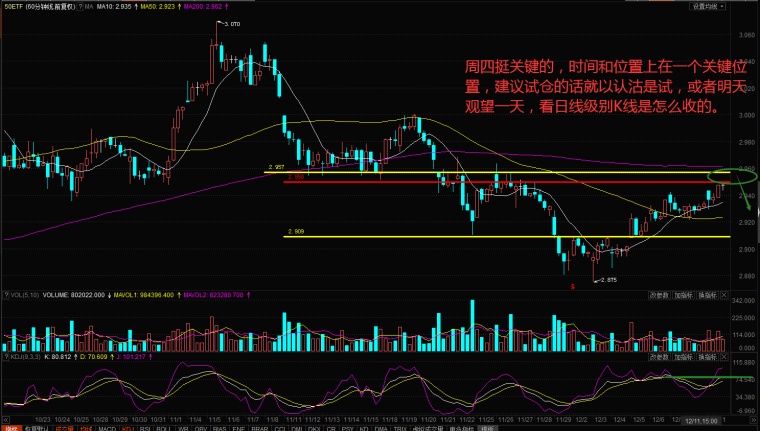Select the KDJ indicator tab
Image resolution: width=760 pixels, height=431 pixels.
pos(126,427)
